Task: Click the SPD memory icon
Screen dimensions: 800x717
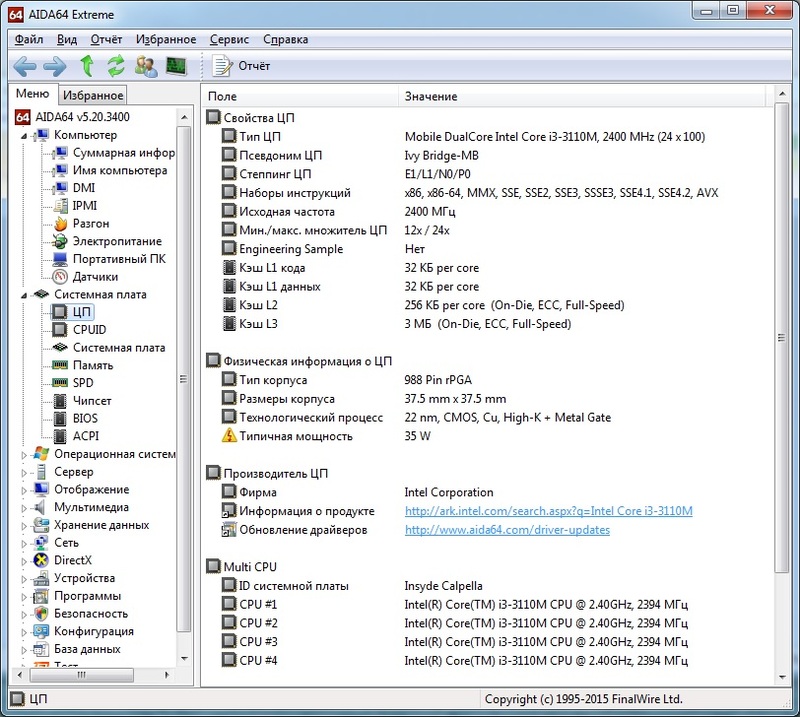Action: click(60, 383)
